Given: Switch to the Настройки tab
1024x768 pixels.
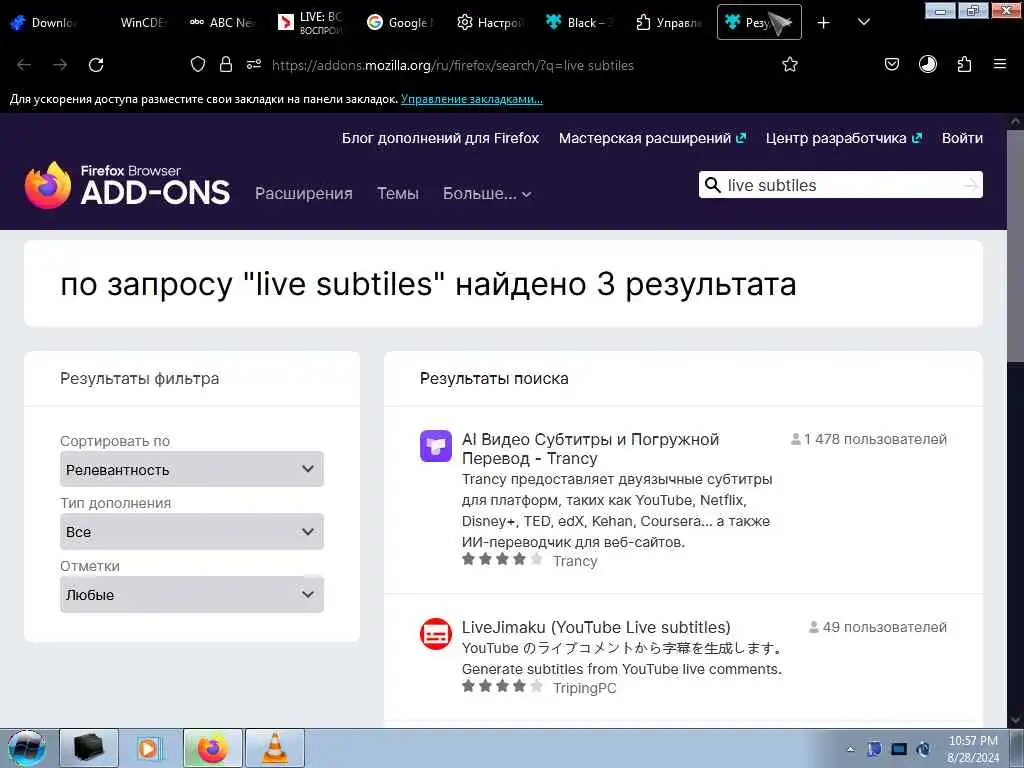Looking at the screenshot, I should point(489,23).
